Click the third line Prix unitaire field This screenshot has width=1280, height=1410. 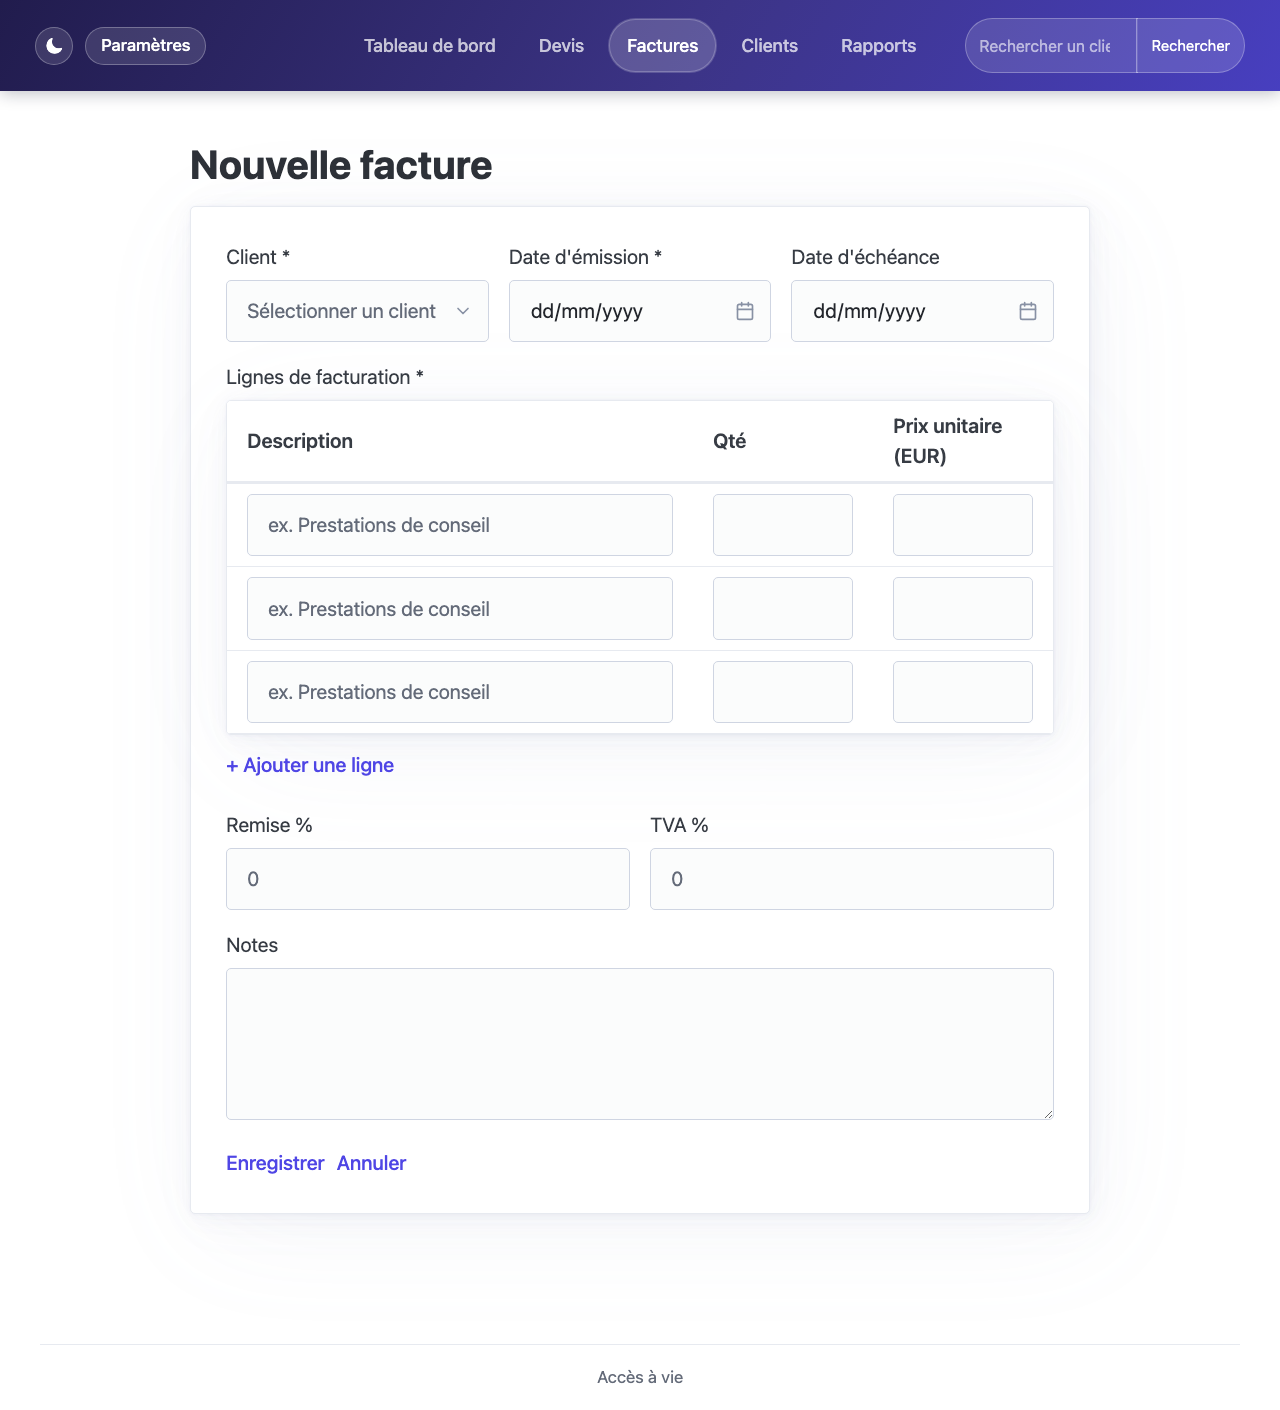click(x=963, y=692)
